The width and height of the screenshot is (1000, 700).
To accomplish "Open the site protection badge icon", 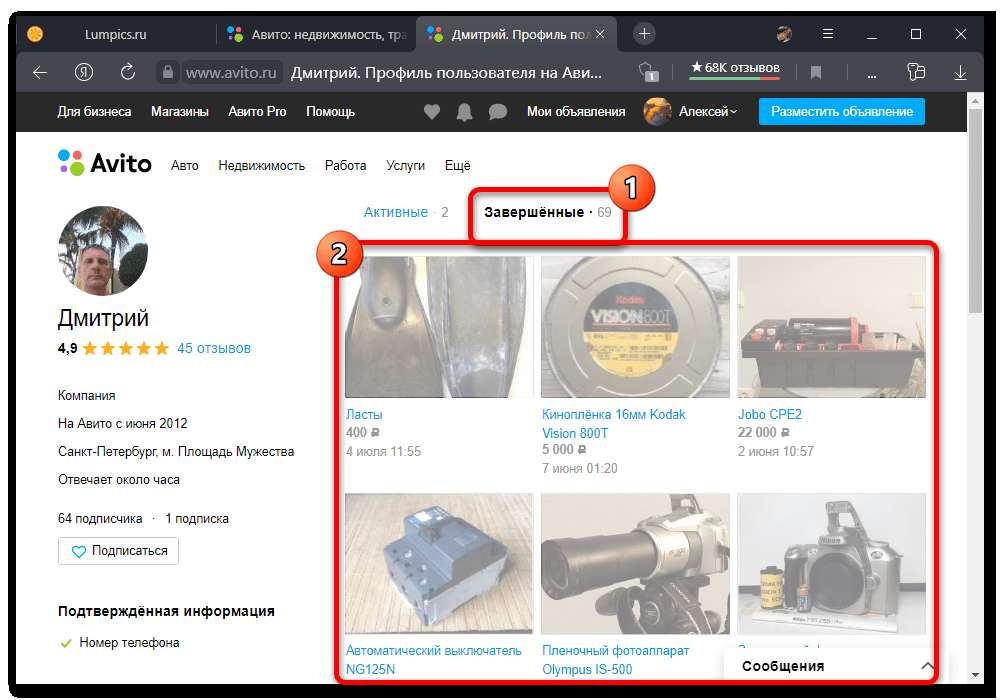I will pyautogui.click(x=649, y=72).
